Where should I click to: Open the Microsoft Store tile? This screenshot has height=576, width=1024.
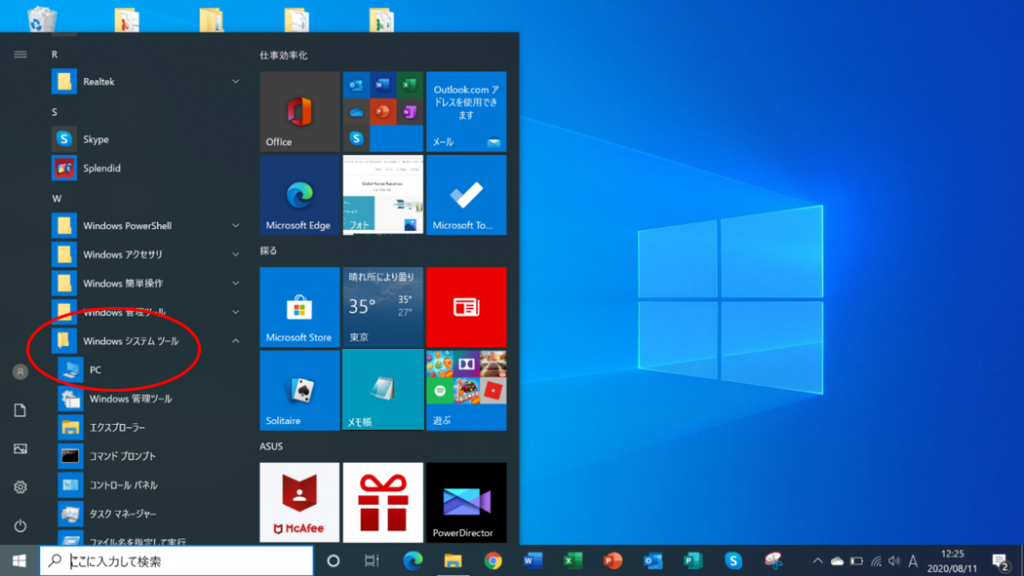coord(299,307)
